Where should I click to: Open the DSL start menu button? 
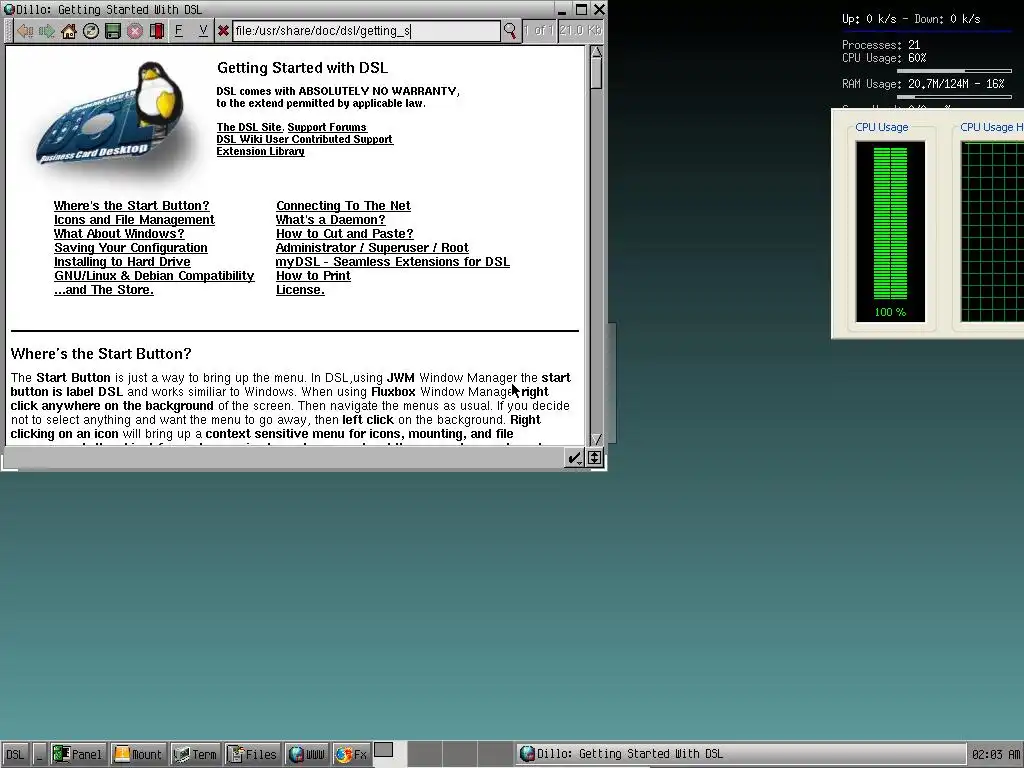point(15,754)
